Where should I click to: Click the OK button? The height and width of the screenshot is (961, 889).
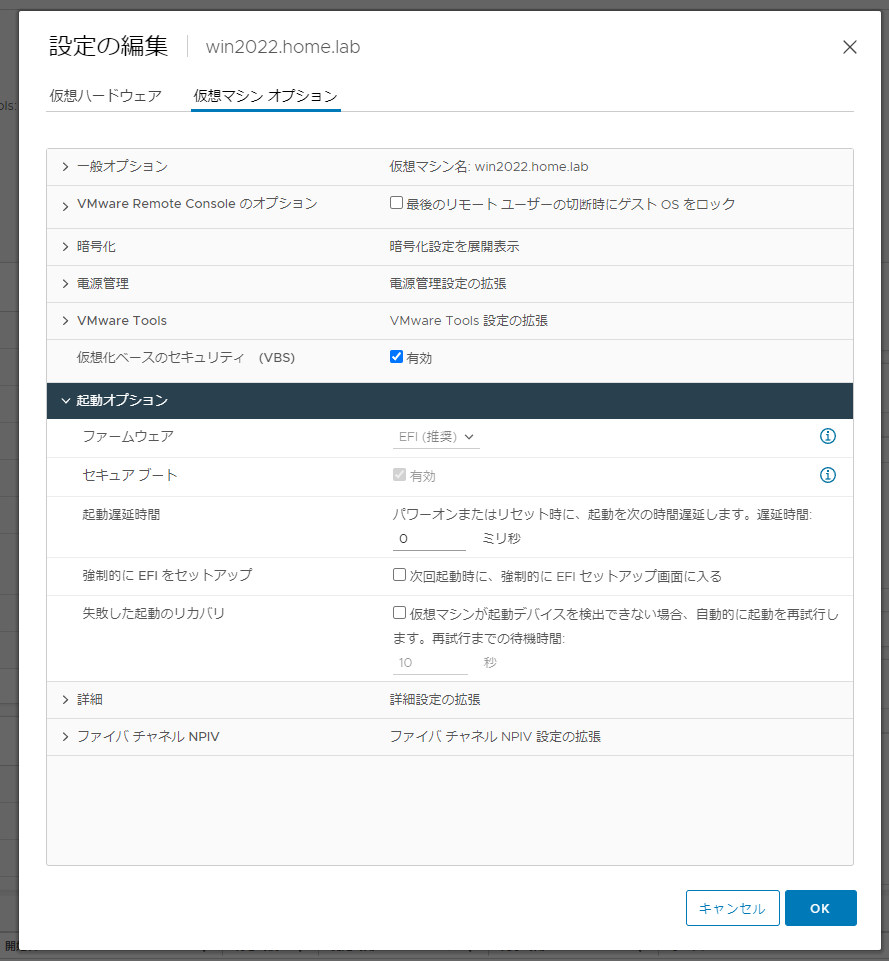coord(821,908)
